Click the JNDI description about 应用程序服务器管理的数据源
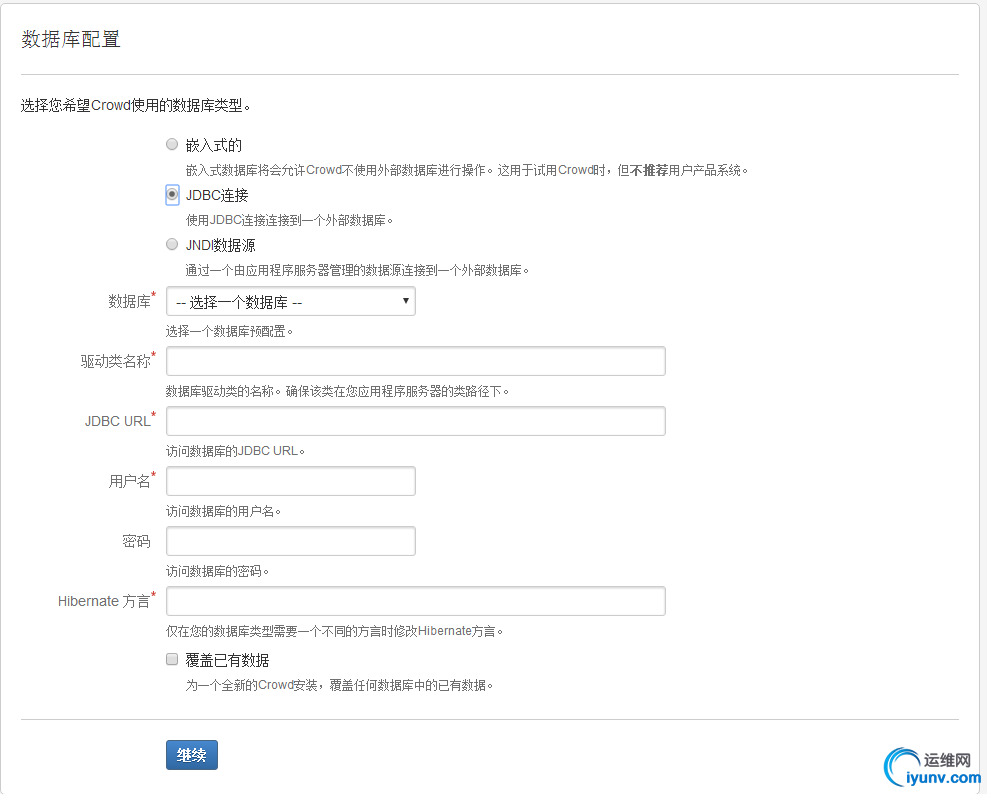Viewport: 987px width, 794px height. pyautogui.click(x=357, y=270)
